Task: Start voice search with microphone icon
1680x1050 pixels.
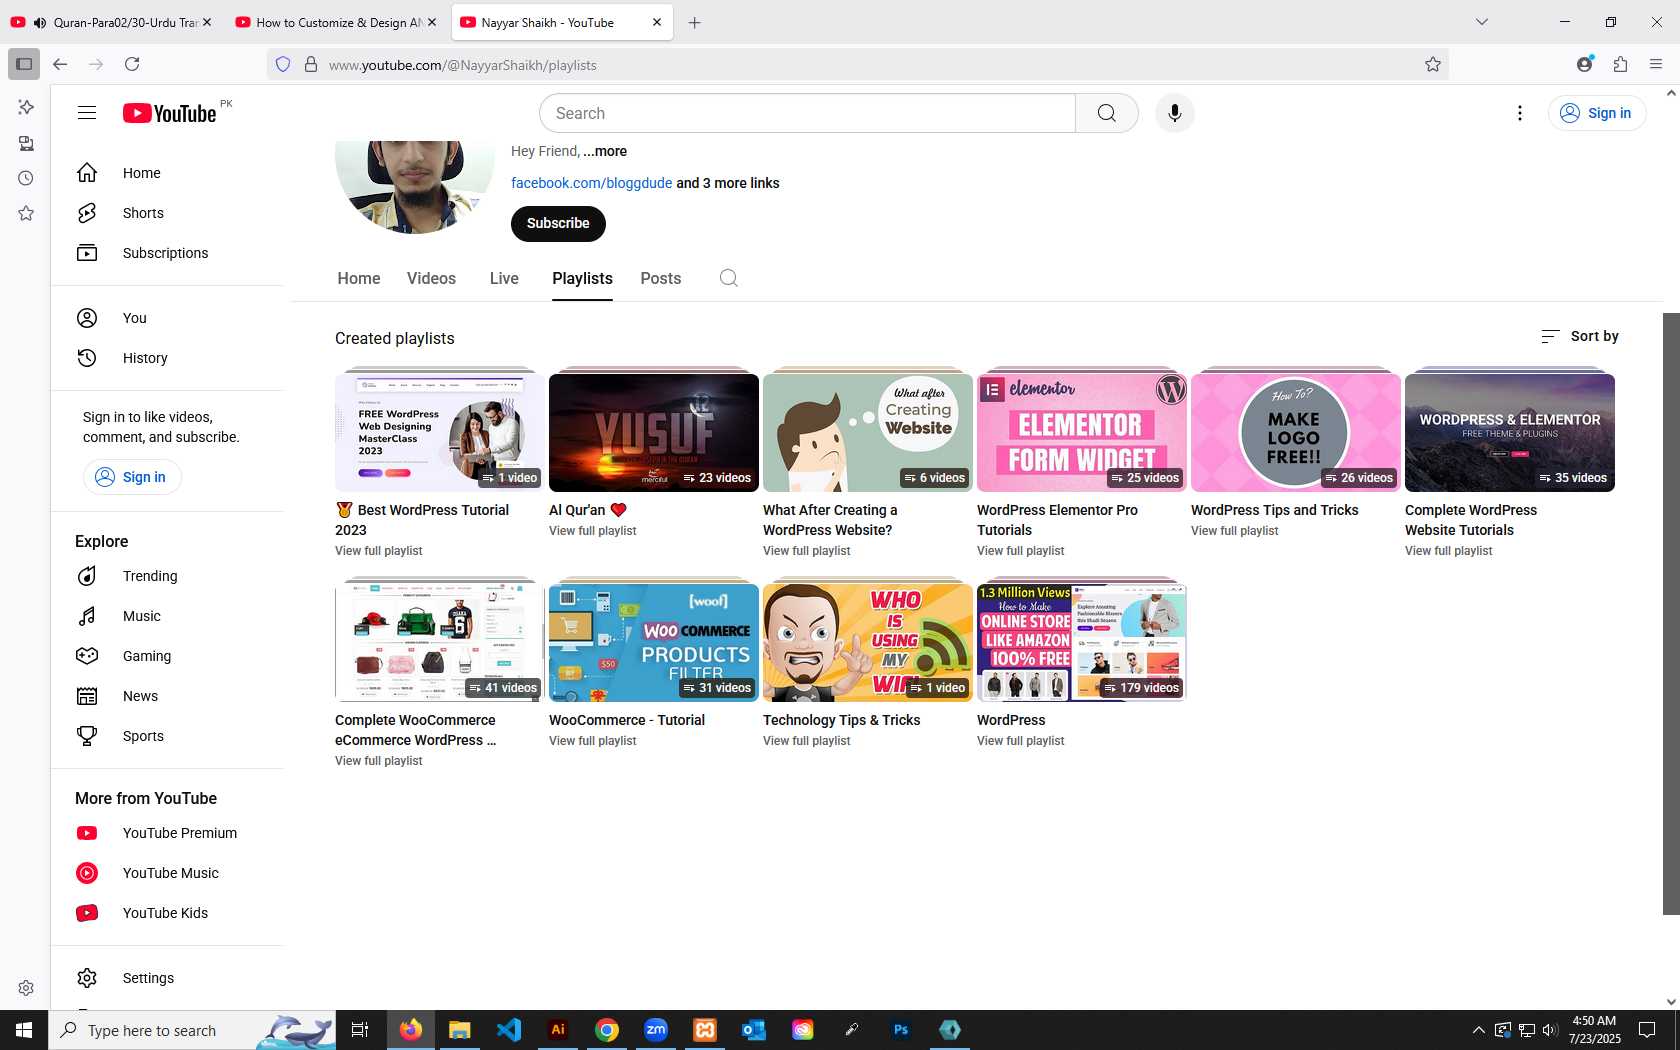Action: click(1175, 113)
